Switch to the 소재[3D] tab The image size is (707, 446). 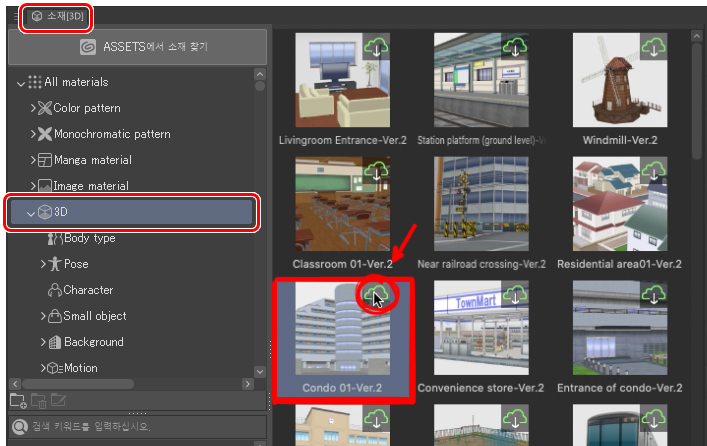(x=56, y=16)
